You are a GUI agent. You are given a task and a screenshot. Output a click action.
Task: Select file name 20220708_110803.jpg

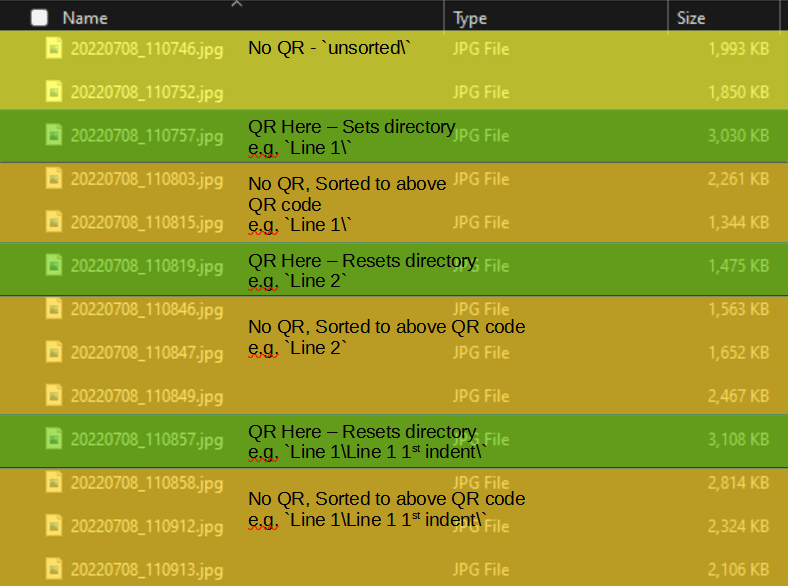[x=147, y=179]
